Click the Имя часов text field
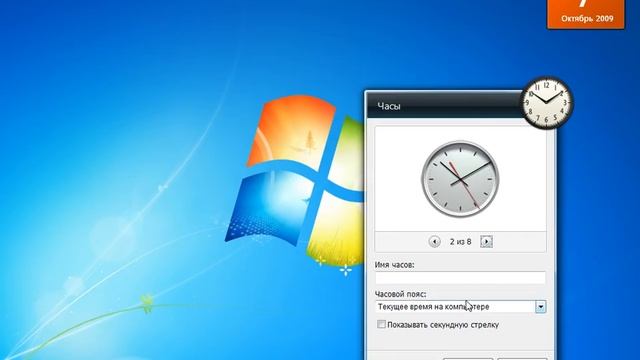 pos(460,278)
